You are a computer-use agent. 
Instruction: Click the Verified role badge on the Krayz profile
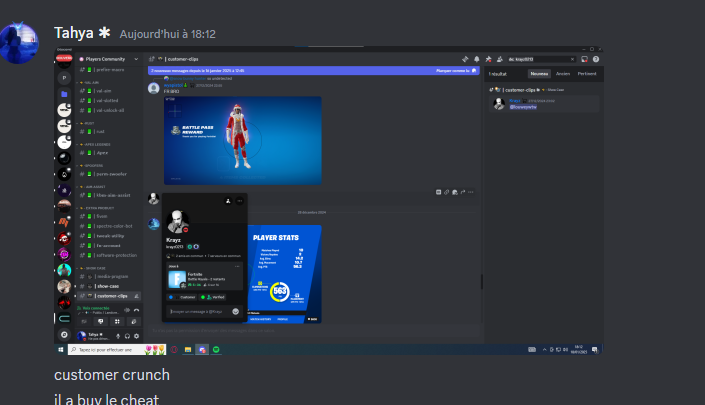tap(213, 297)
